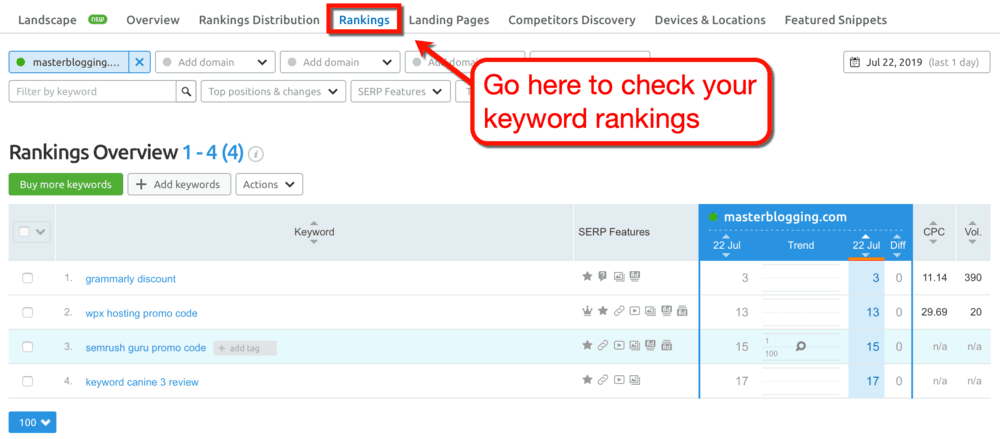Click the reviews star icon for grammarly discount
Image resolution: width=1000 pixels, height=439 pixels.
(x=587, y=276)
